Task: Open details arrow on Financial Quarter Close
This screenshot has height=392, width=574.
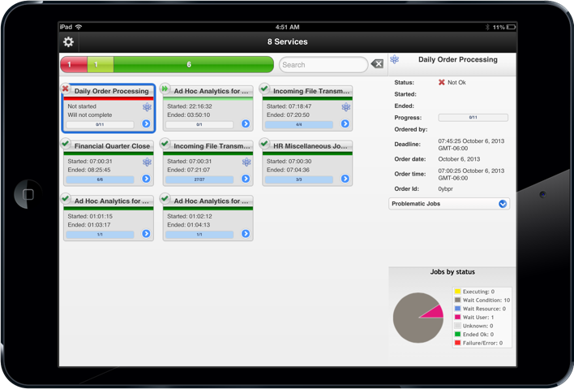Action: pos(146,179)
